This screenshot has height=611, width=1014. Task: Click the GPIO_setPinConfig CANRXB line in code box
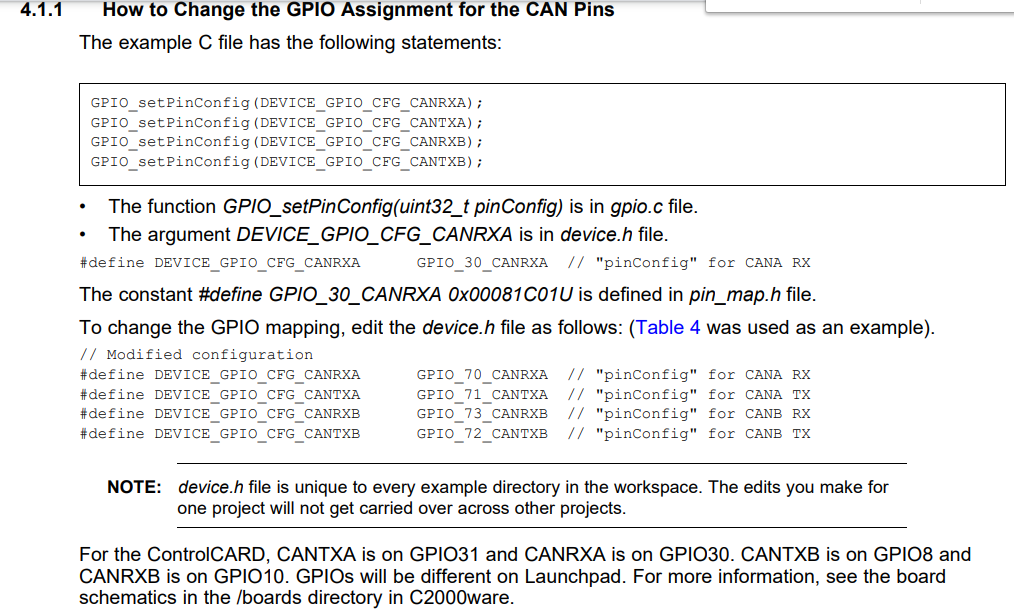(x=286, y=142)
